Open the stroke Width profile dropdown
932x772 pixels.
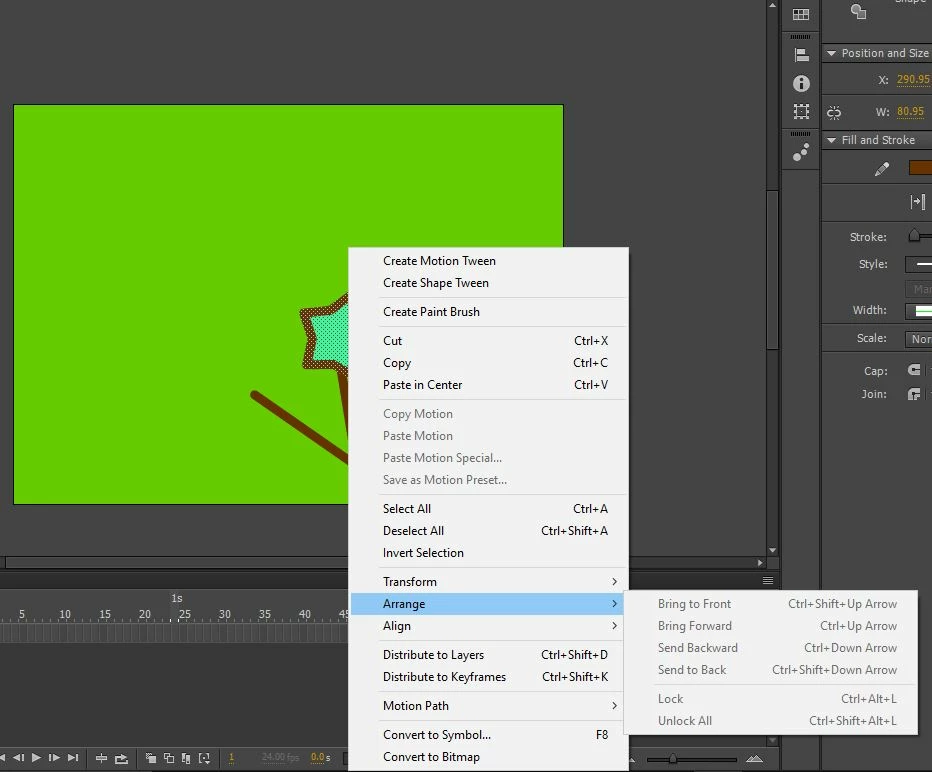pyautogui.click(x=918, y=310)
